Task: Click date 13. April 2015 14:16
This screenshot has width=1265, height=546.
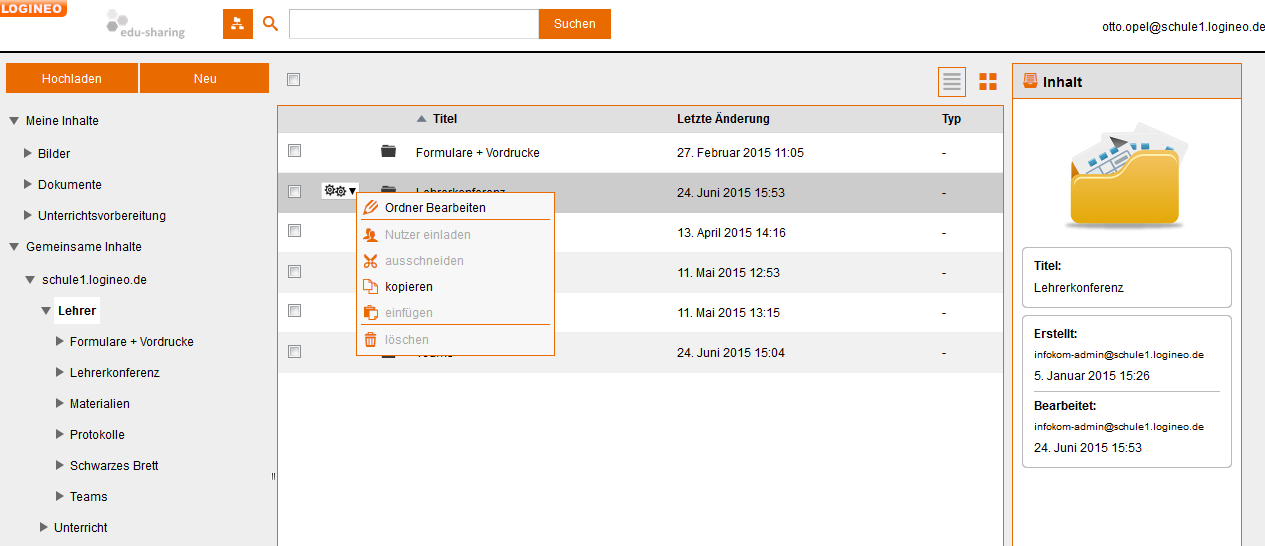Action: click(731, 233)
